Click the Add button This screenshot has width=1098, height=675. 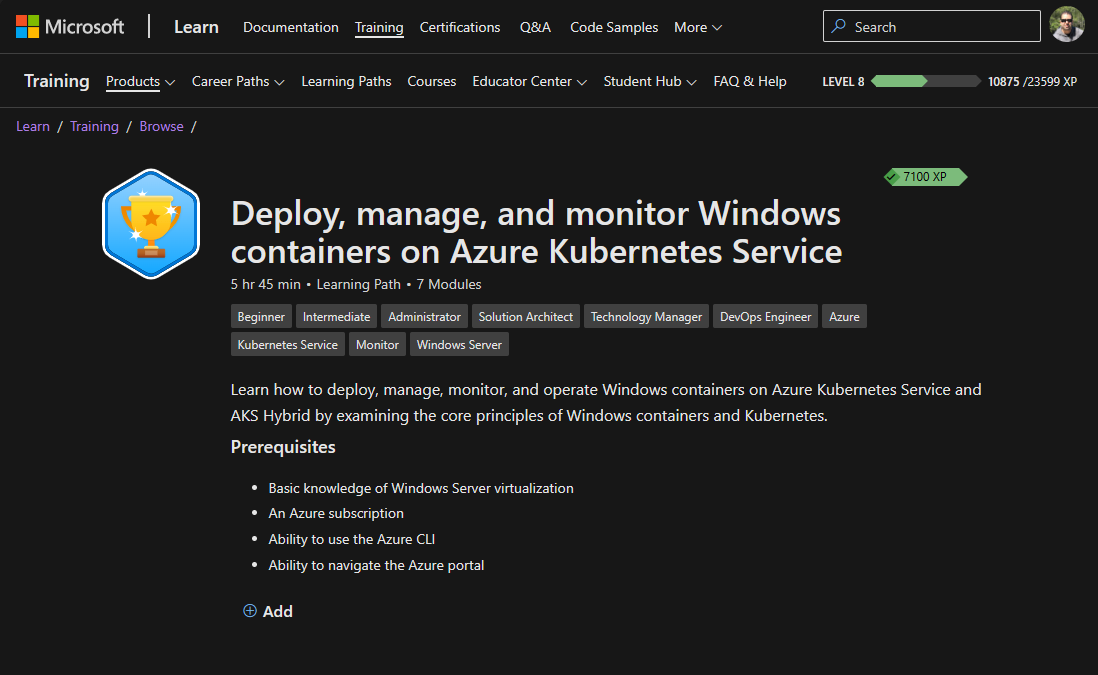point(267,611)
